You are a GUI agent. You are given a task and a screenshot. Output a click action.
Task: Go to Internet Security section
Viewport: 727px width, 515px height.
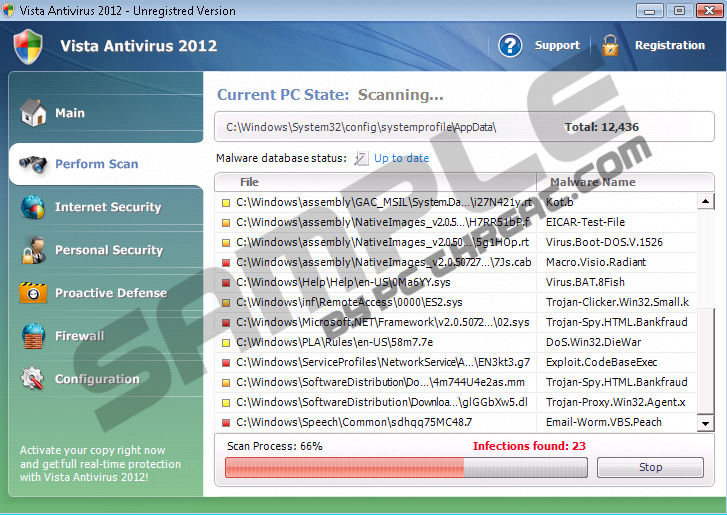[x=106, y=207]
